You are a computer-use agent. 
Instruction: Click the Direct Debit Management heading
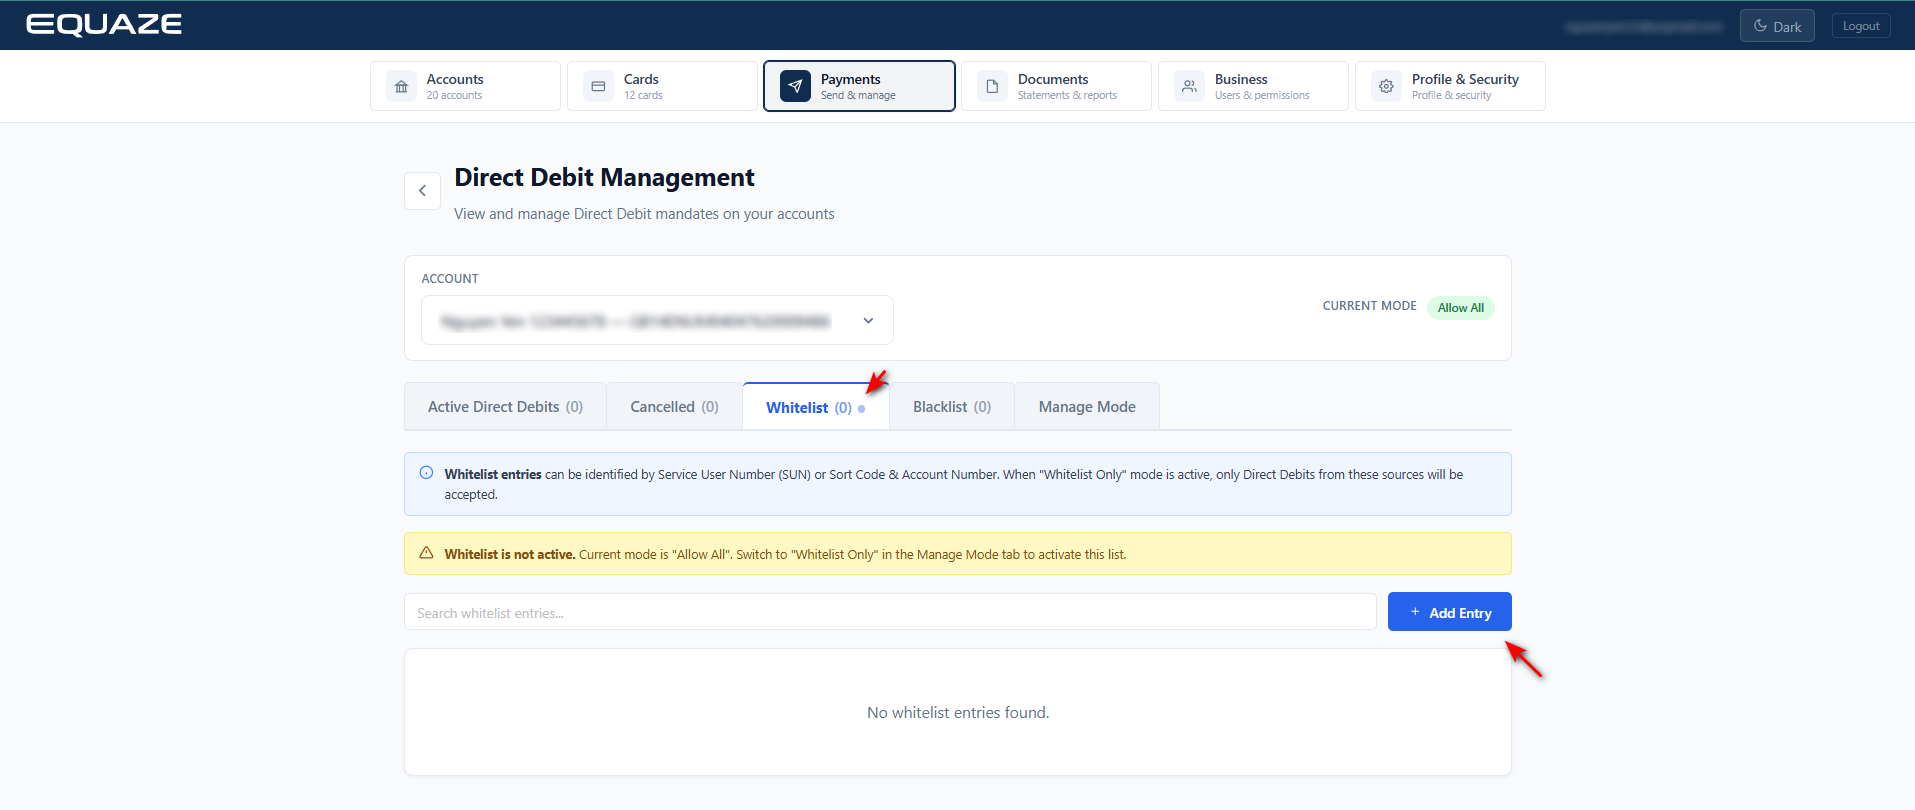(604, 178)
